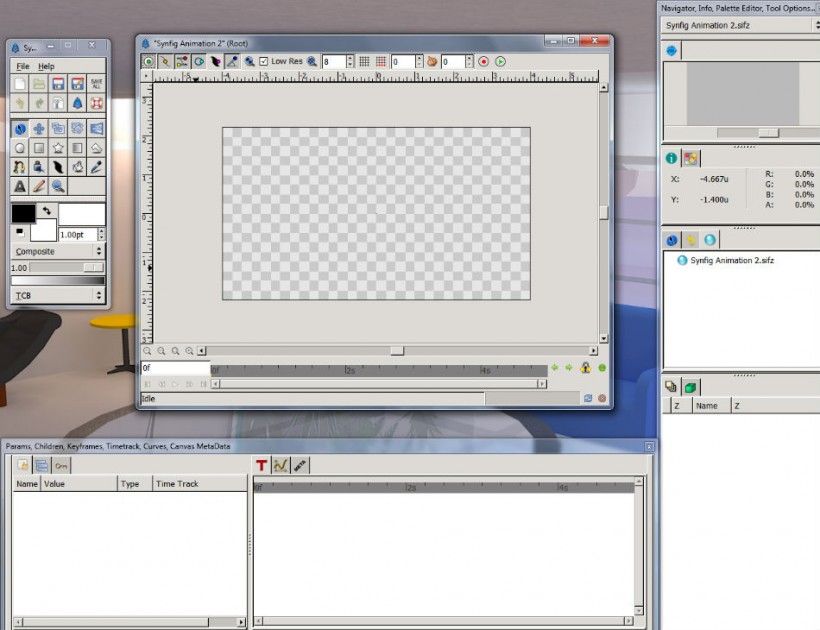Open the Synfig Animation 2.sifz canvas dropdown
820x630 pixels.
740,25
